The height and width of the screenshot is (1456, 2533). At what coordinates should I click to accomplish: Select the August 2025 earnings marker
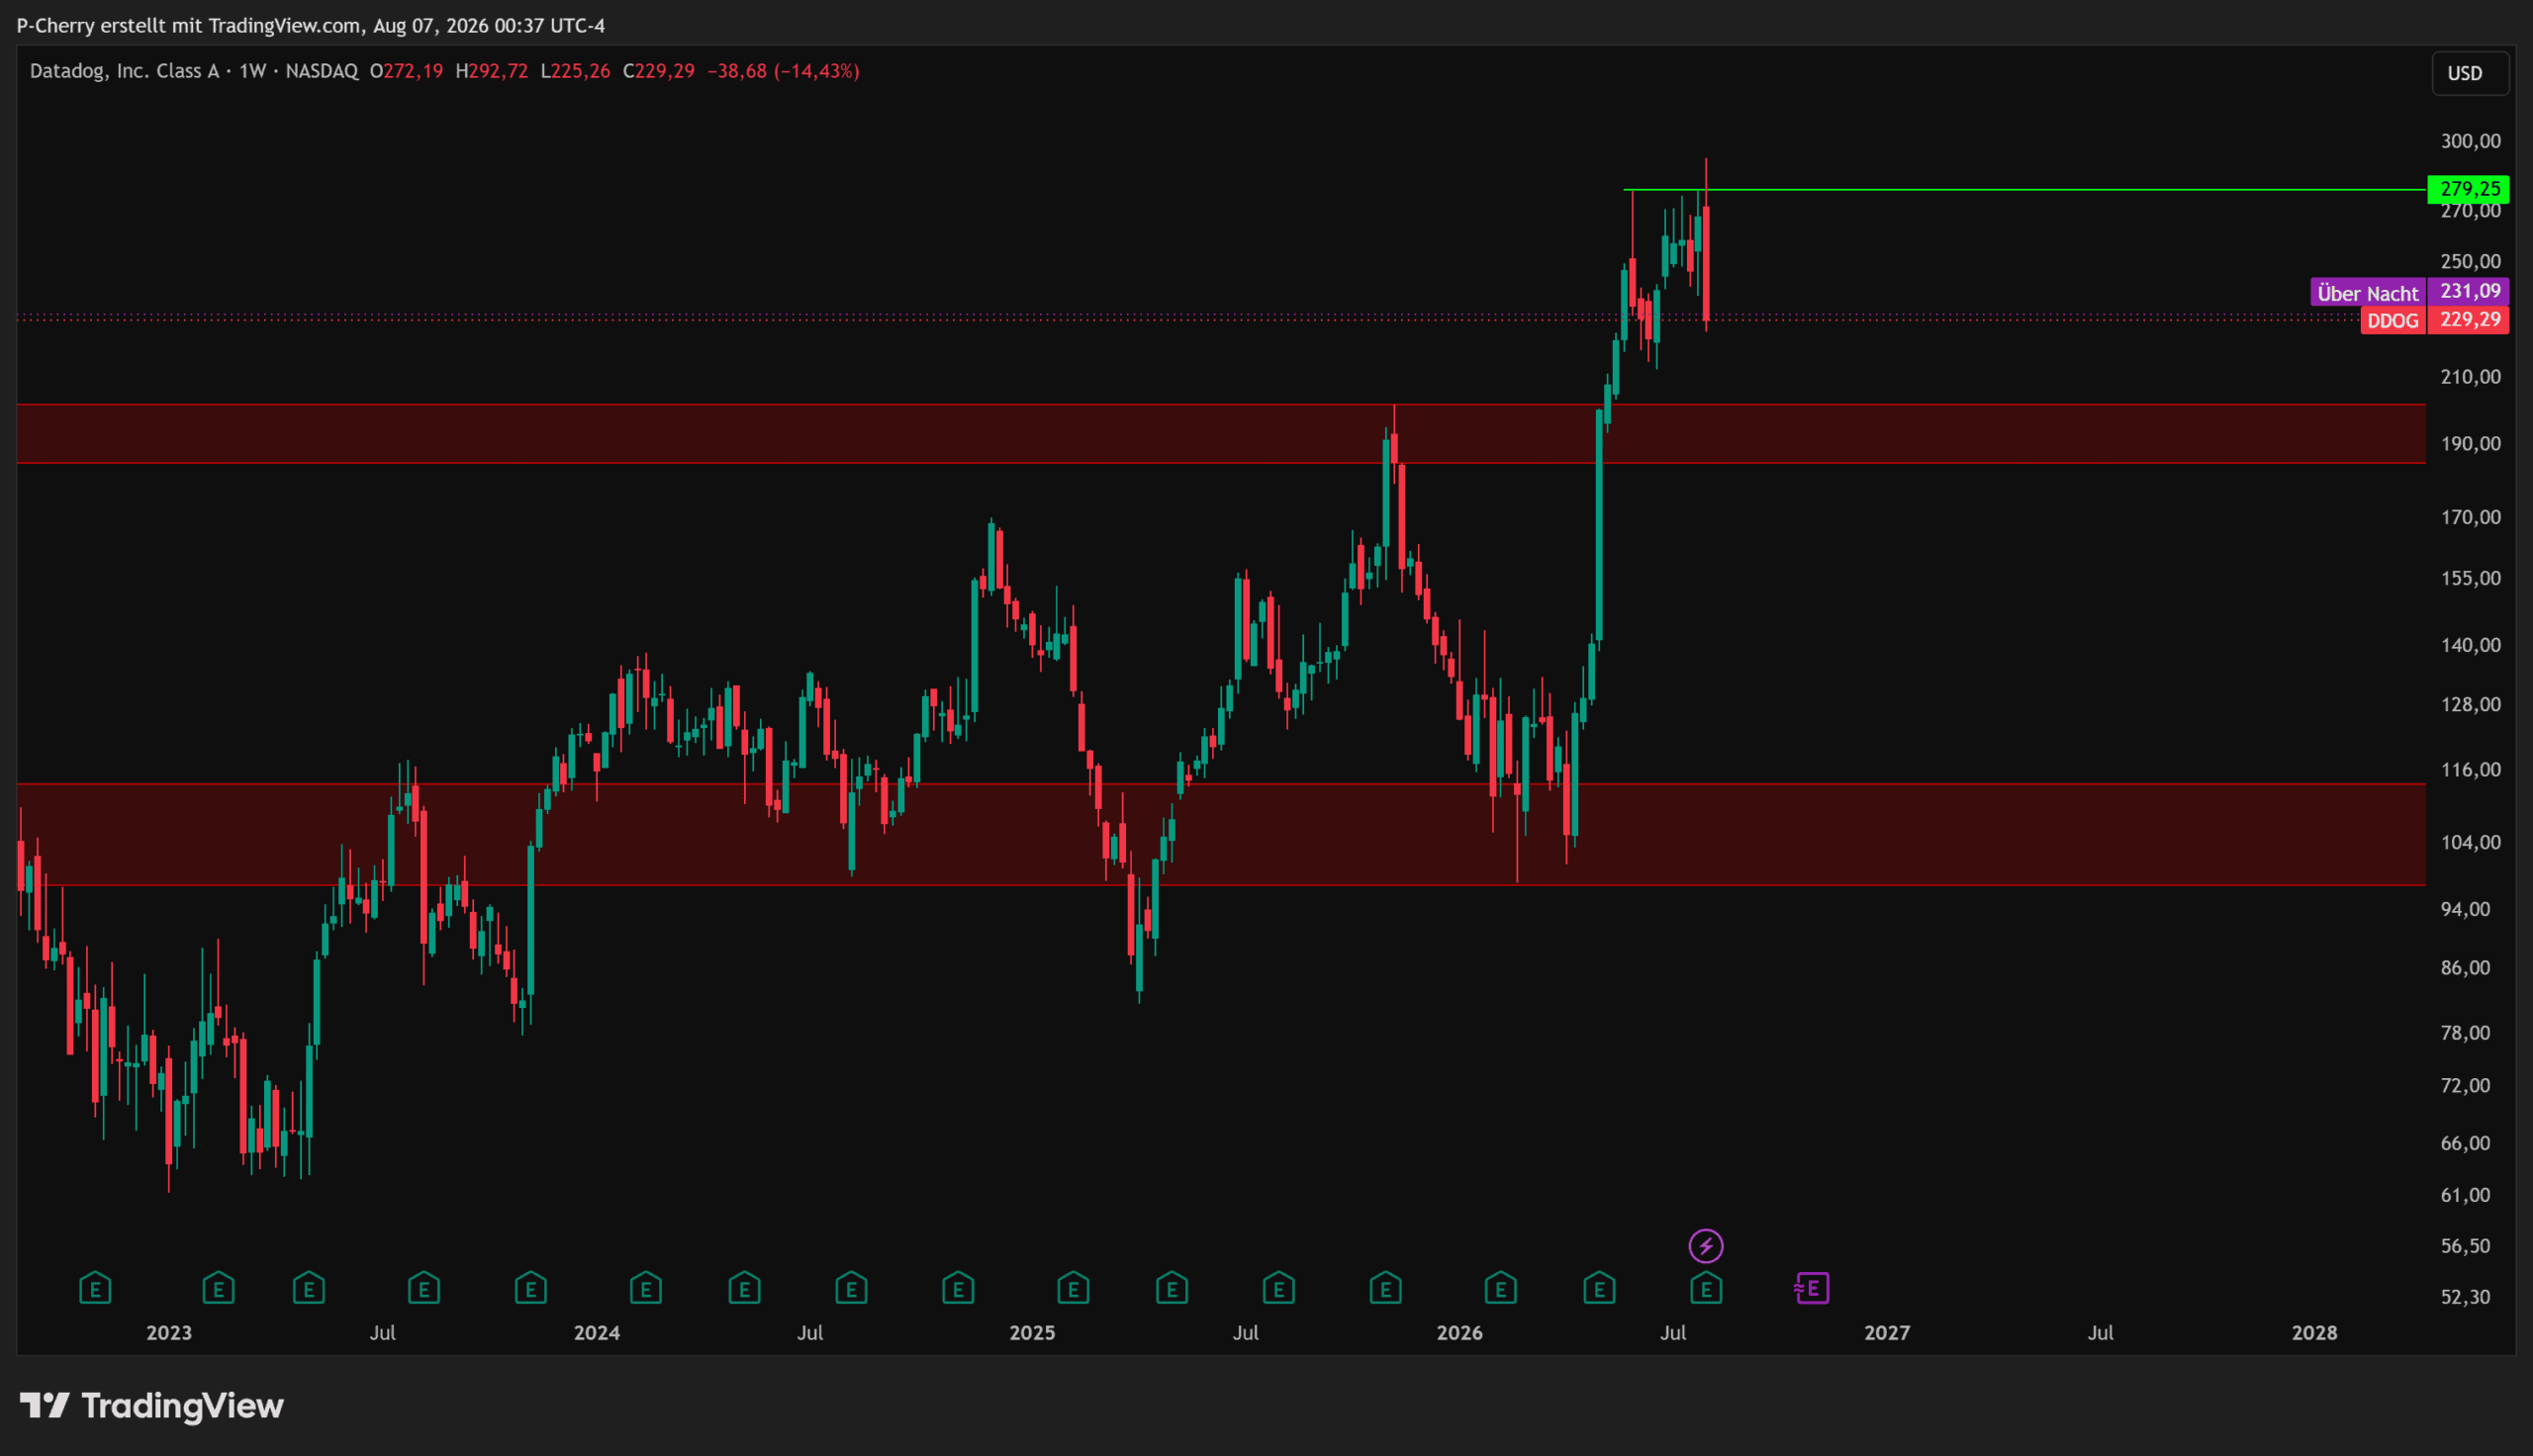point(1279,1288)
